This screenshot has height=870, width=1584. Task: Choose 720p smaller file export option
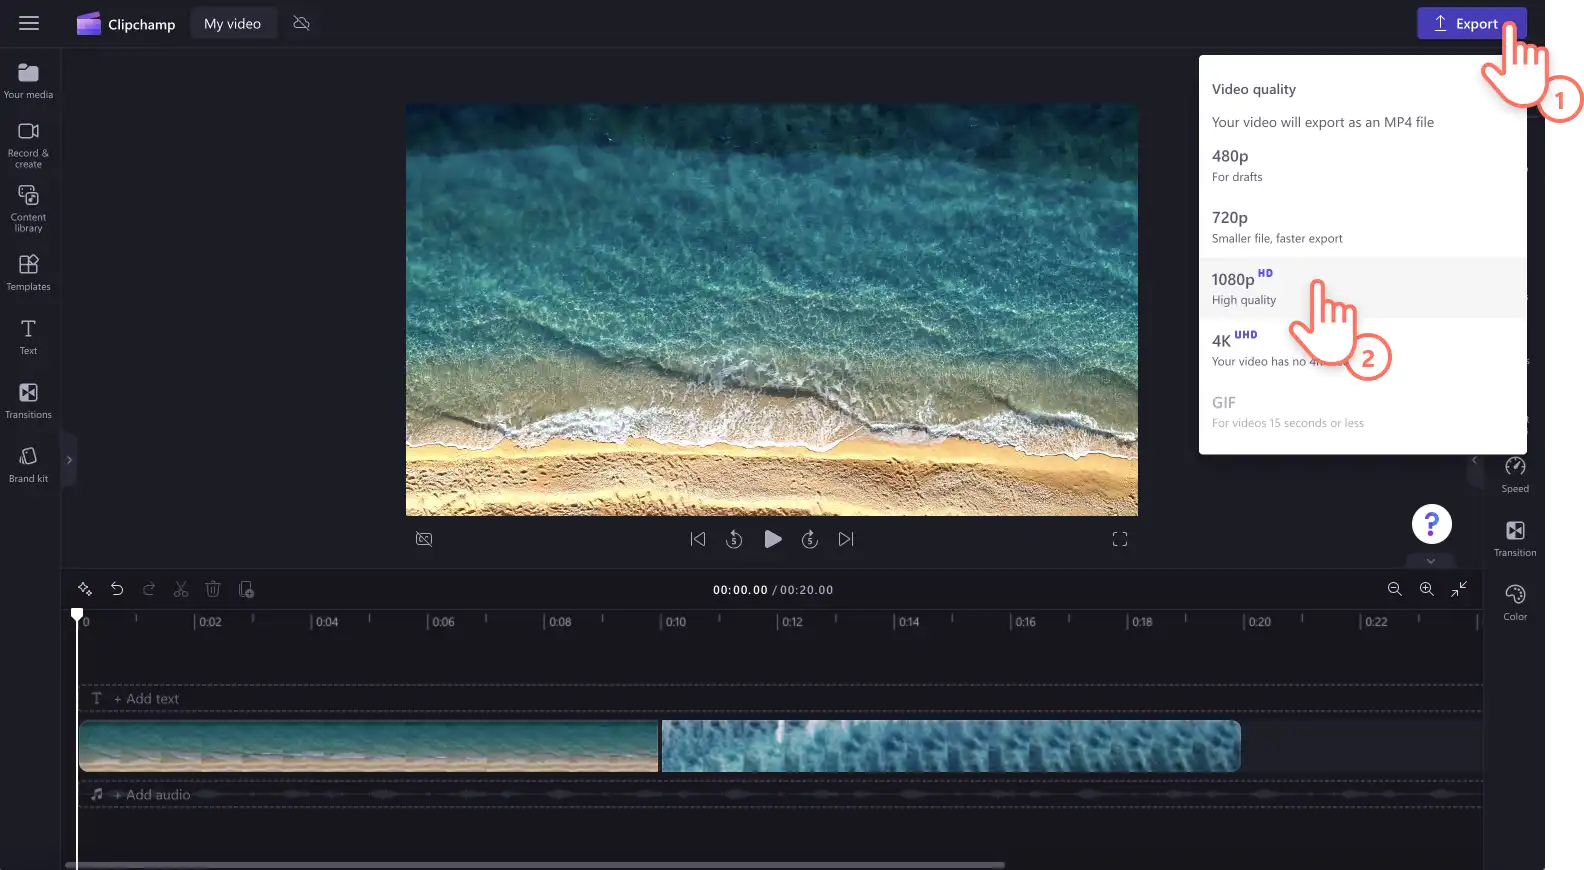pos(1362,227)
